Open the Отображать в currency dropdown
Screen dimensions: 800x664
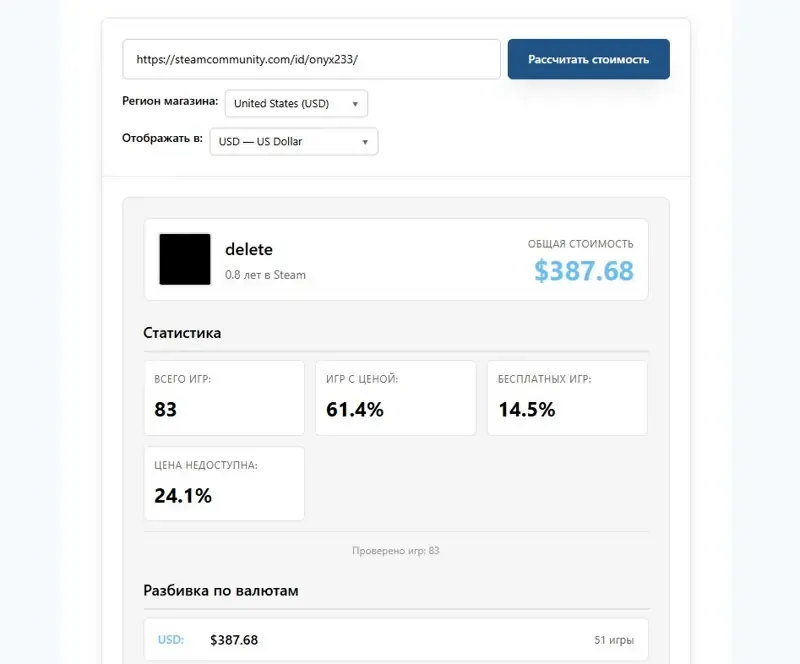tap(294, 141)
